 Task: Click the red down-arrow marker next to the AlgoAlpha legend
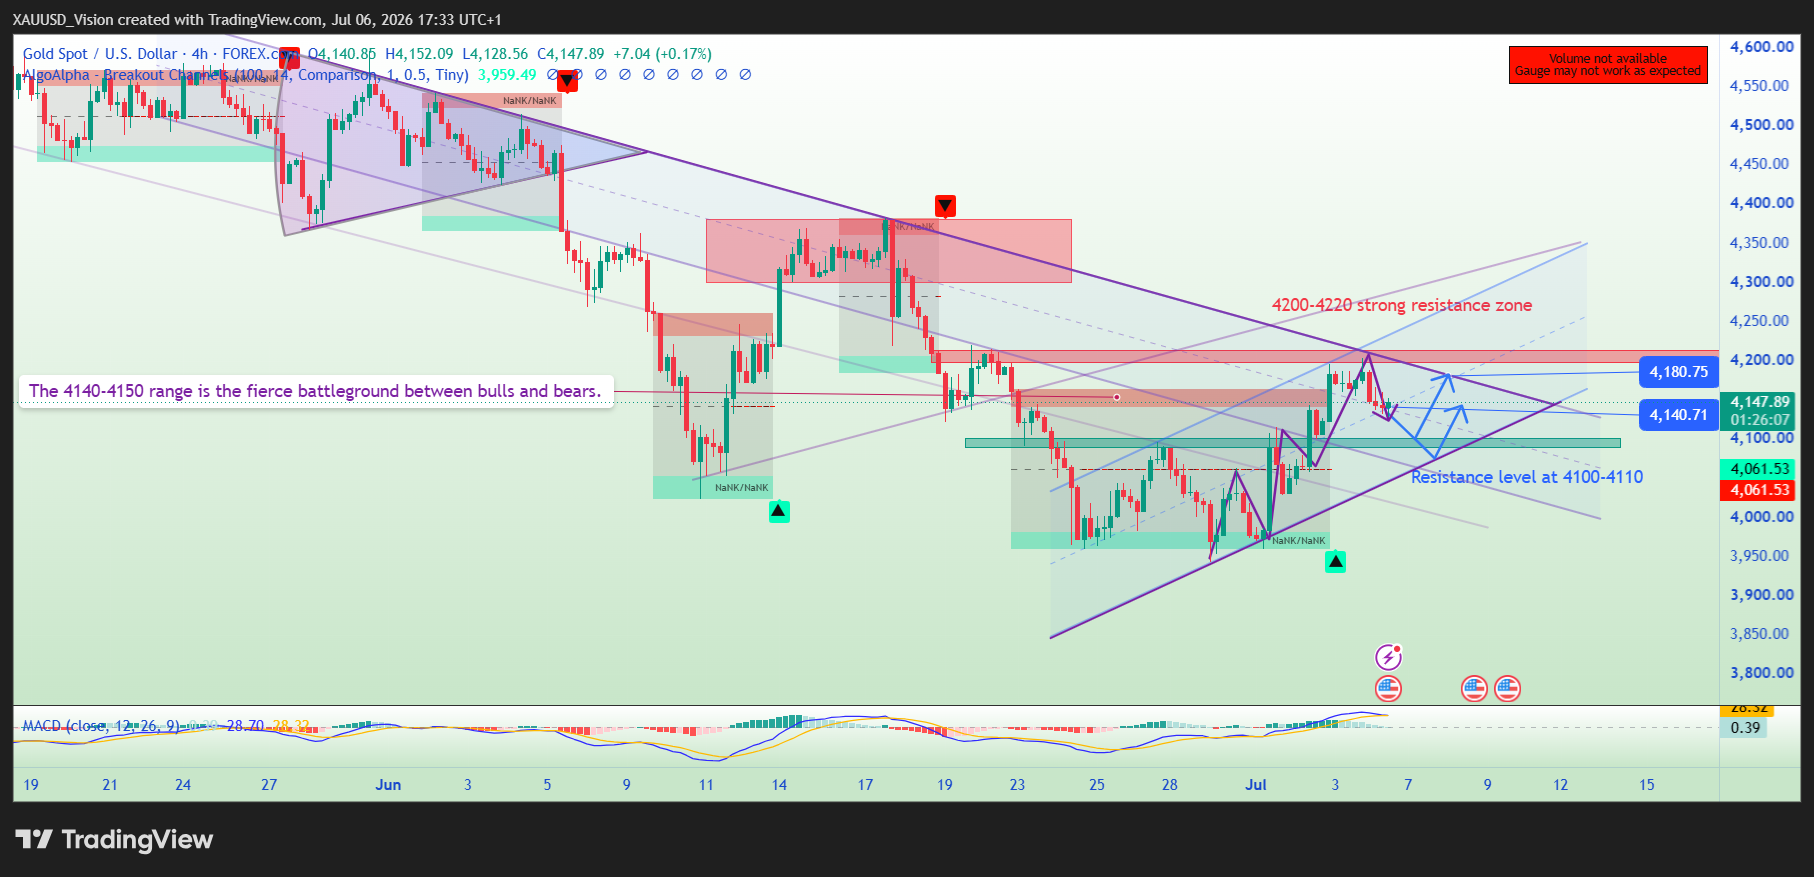pyautogui.click(x=567, y=81)
